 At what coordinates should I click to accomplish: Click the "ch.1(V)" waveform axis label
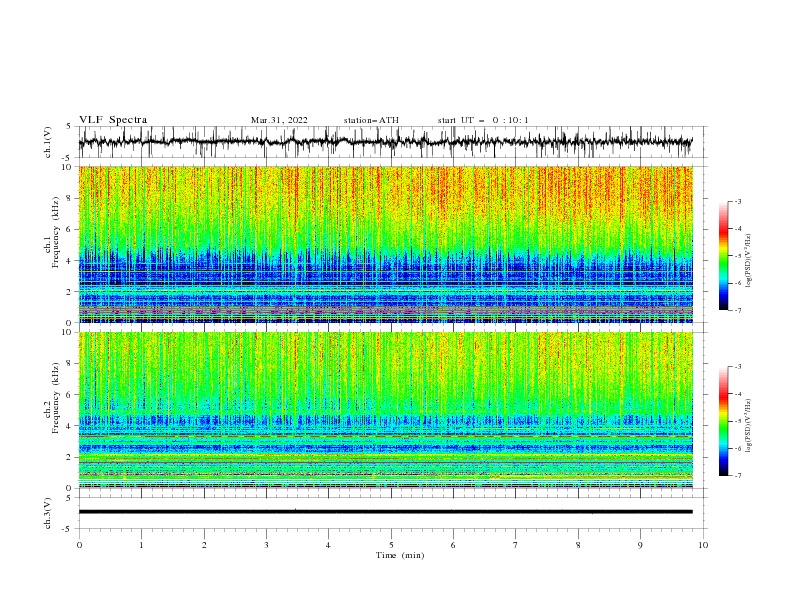pyautogui.click(x=48, y=142)
